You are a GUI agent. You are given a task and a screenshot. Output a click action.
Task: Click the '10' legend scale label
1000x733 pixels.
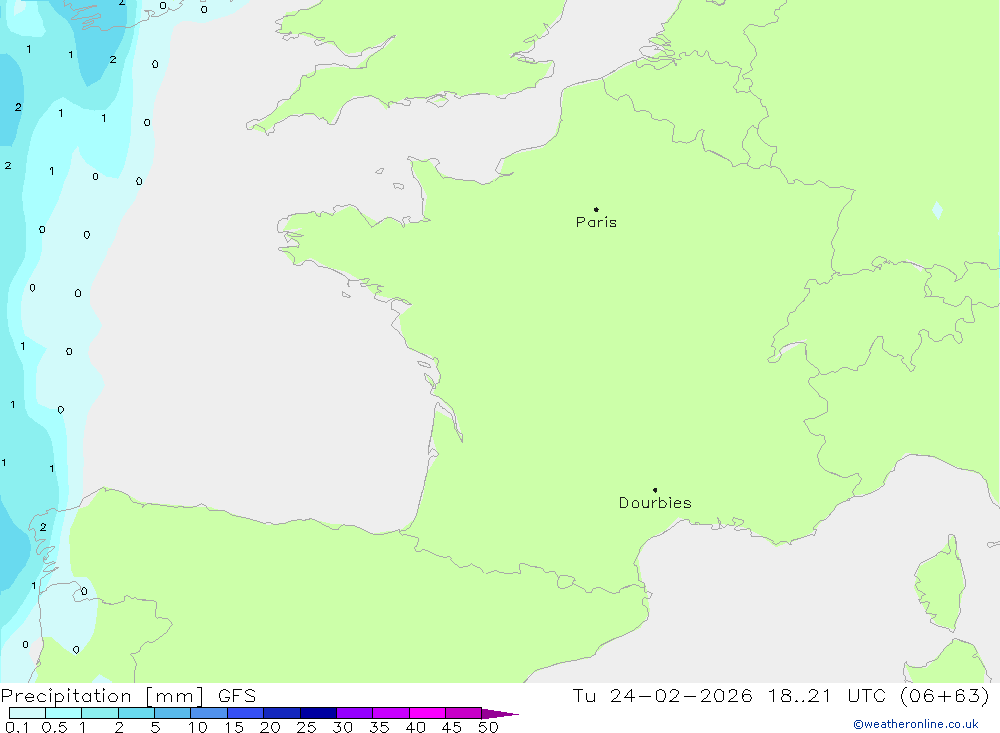(198, 727)
